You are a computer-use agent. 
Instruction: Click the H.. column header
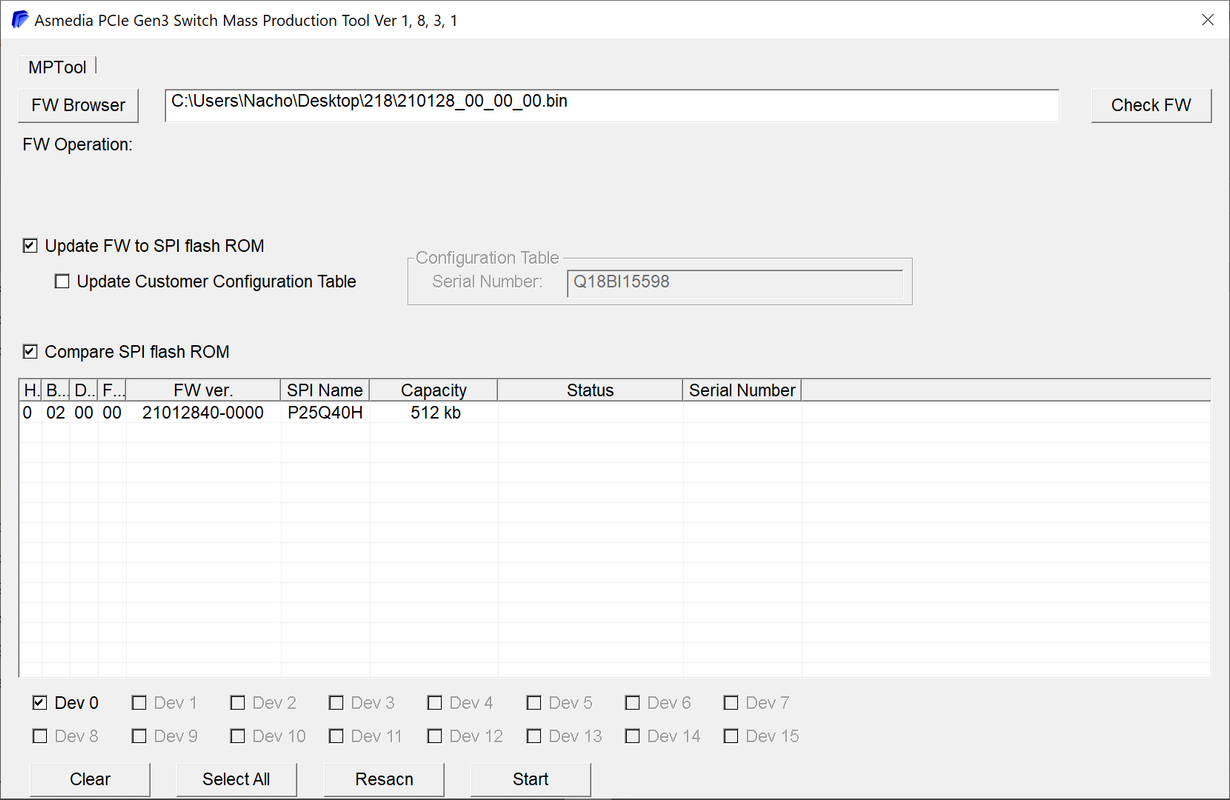[31, 390]
